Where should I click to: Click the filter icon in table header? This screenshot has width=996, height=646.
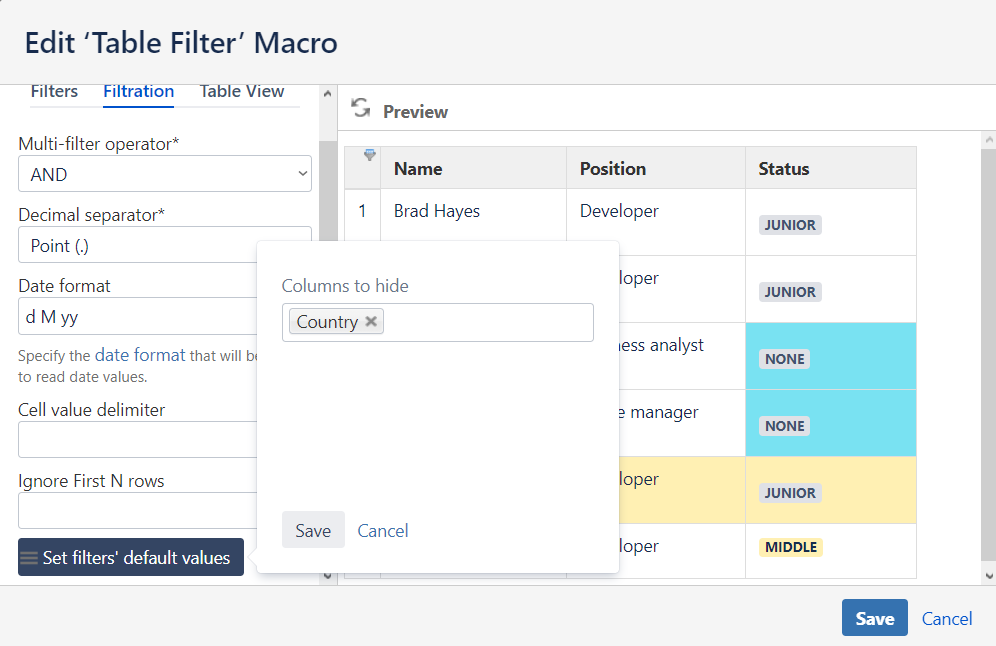369,155
